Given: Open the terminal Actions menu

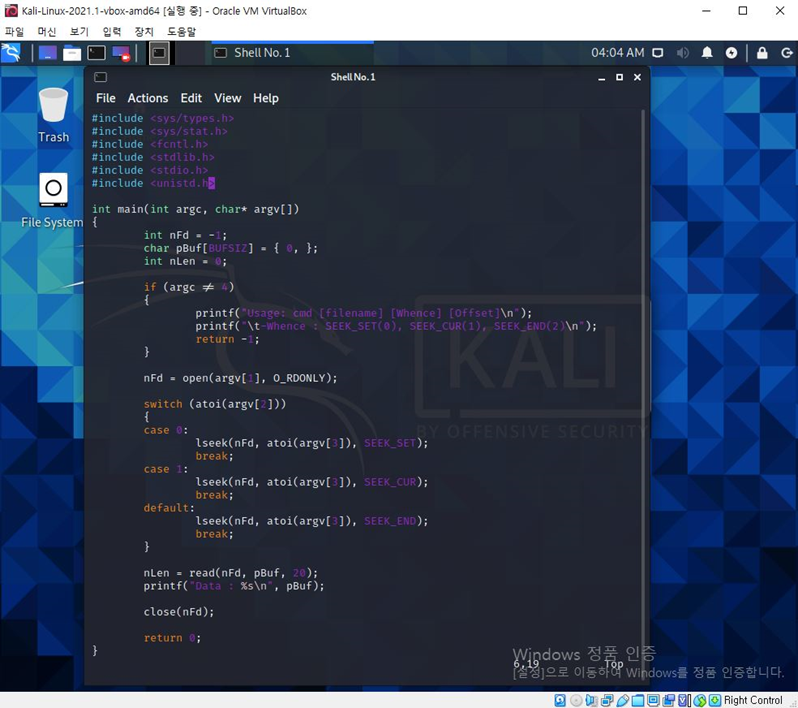Looking at the screenshot, I should [148, 98].
